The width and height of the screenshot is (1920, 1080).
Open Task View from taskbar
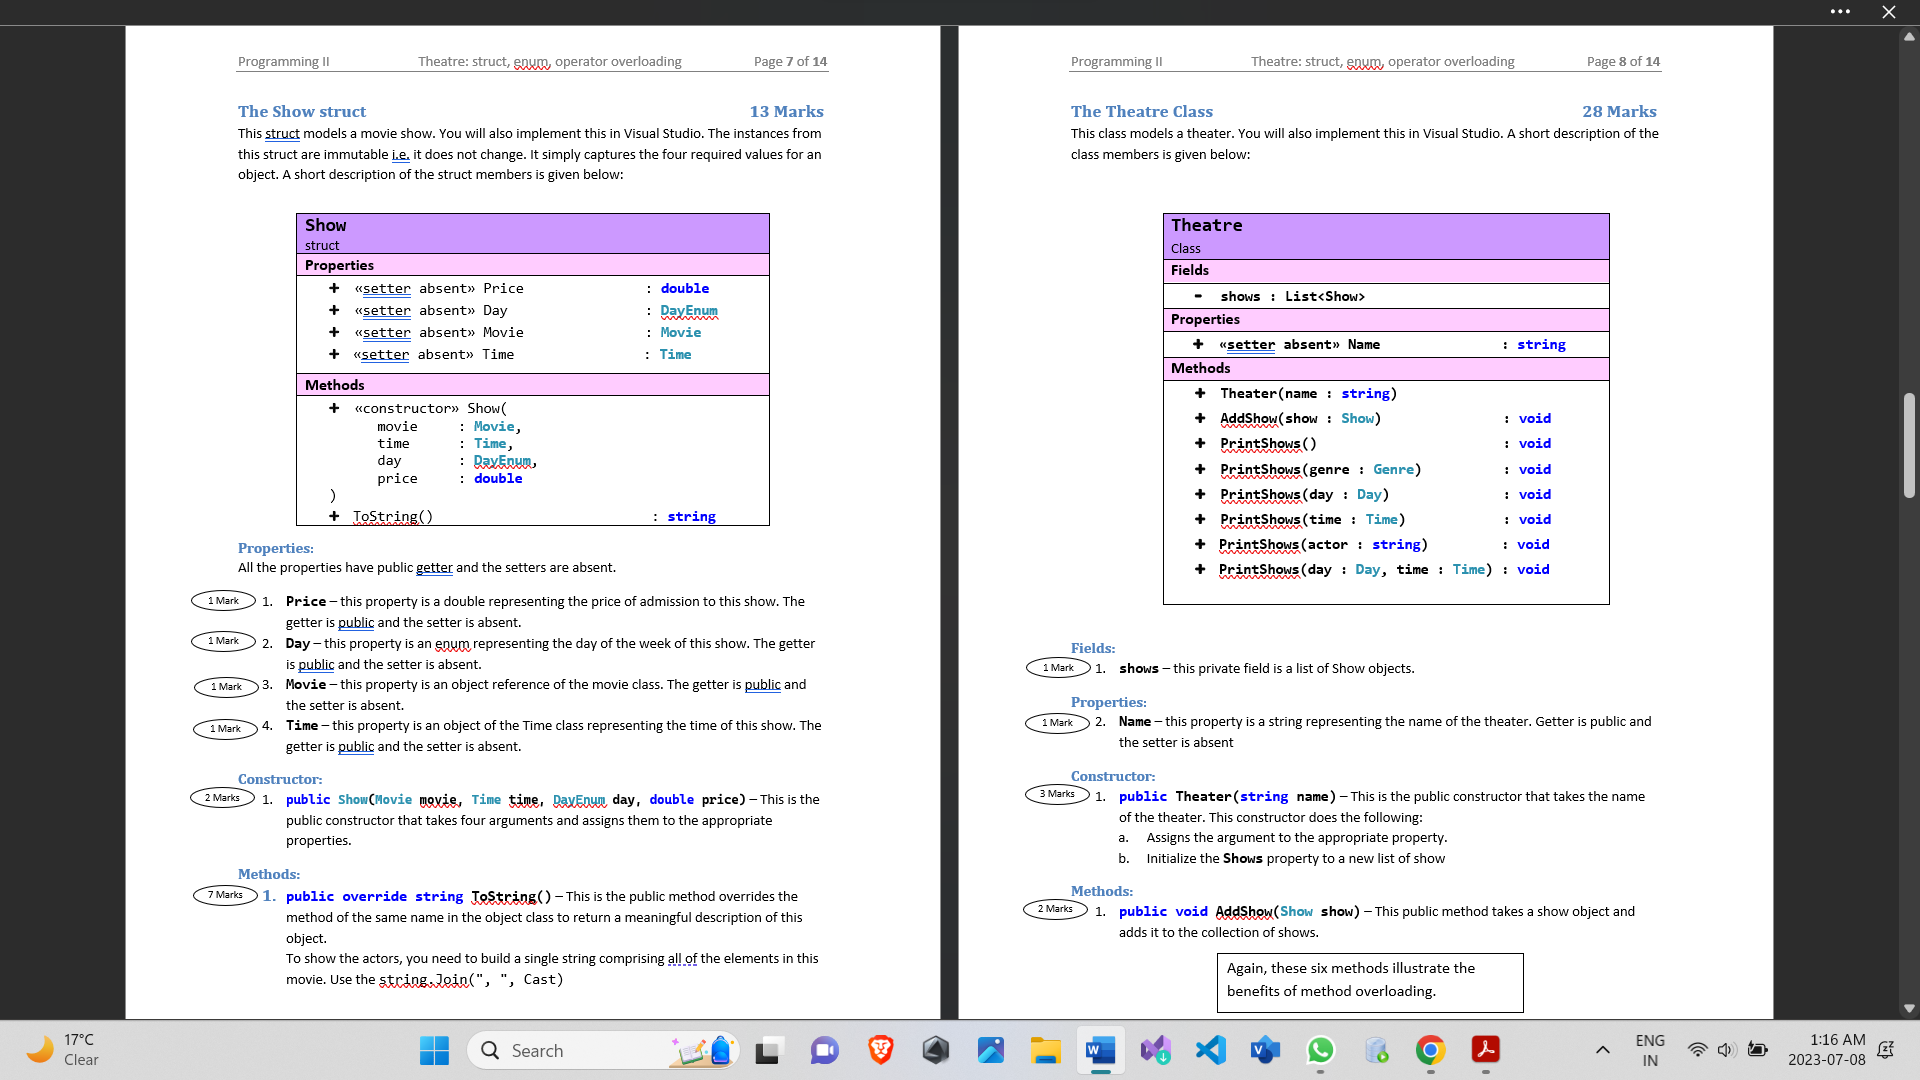(x=767, y=1050)
